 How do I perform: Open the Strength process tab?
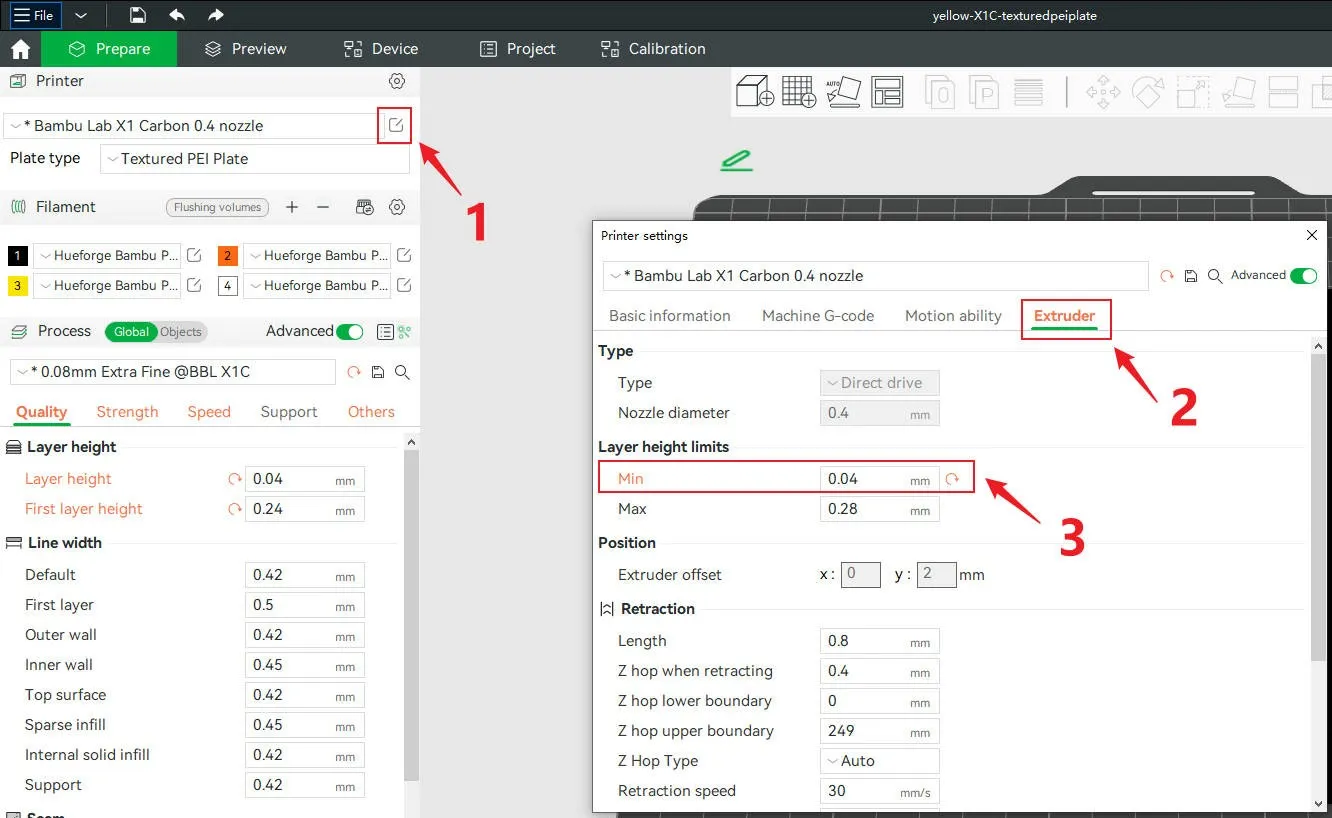click(x=127, y=412)
